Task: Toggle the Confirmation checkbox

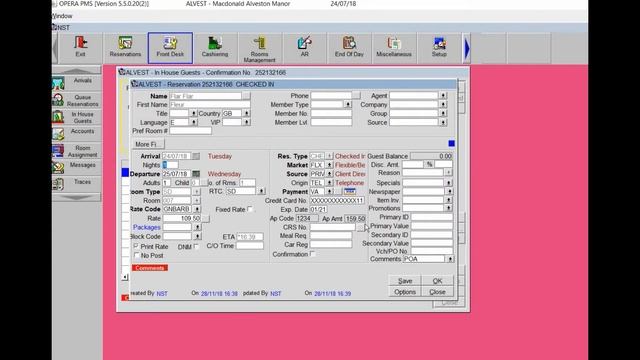Action: tap(313, 254)
